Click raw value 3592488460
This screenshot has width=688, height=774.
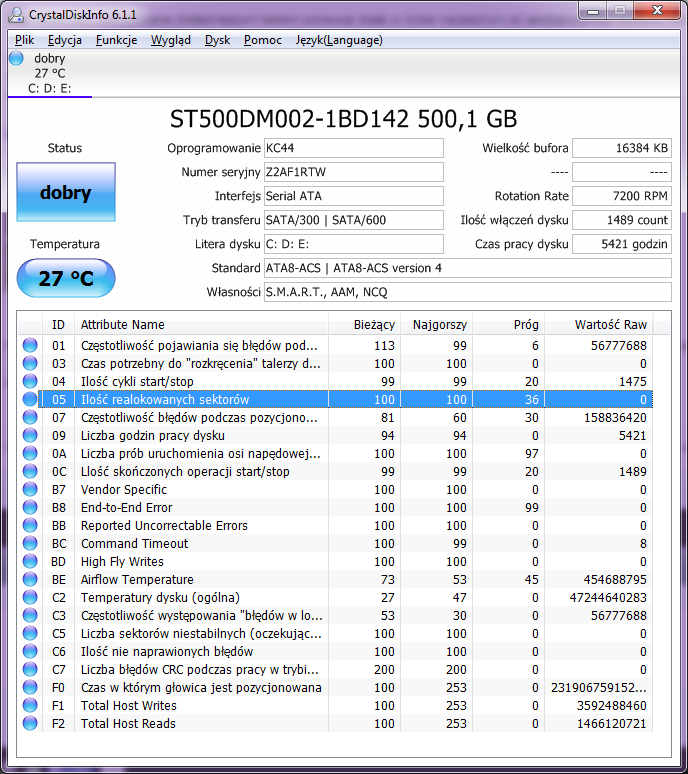point(612,706)
